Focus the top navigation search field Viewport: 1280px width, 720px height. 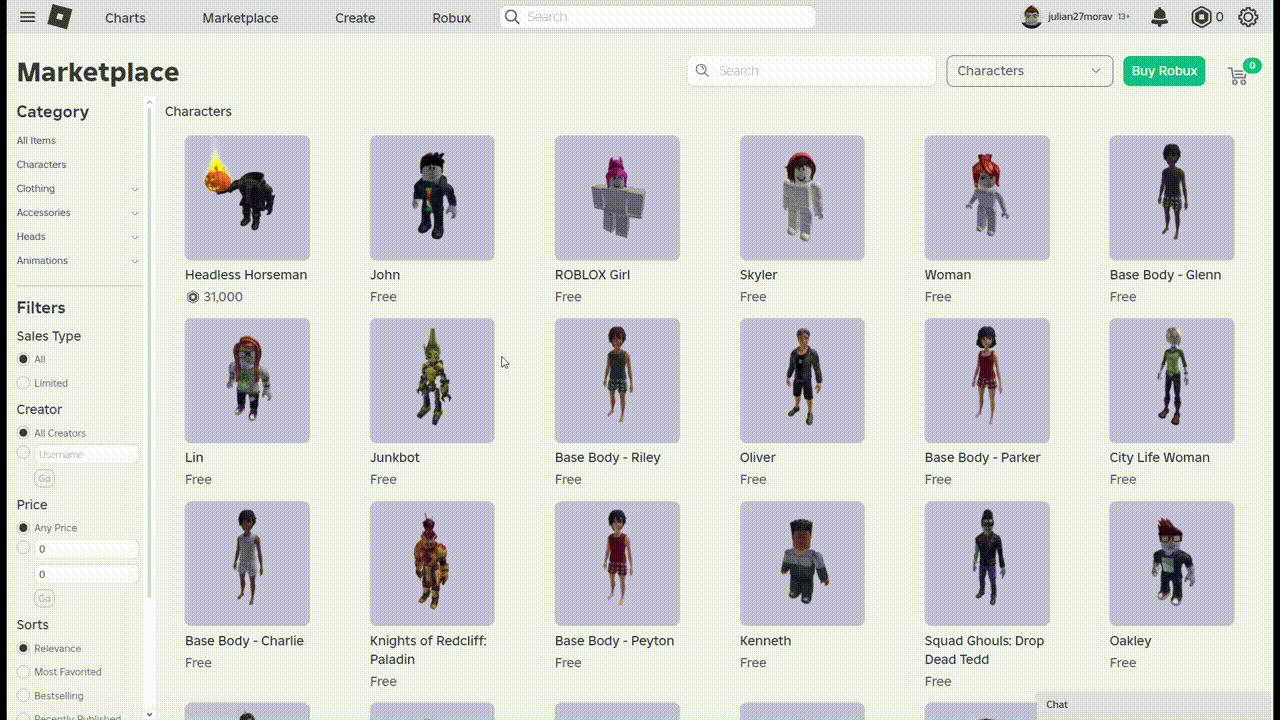pos(658,17)
